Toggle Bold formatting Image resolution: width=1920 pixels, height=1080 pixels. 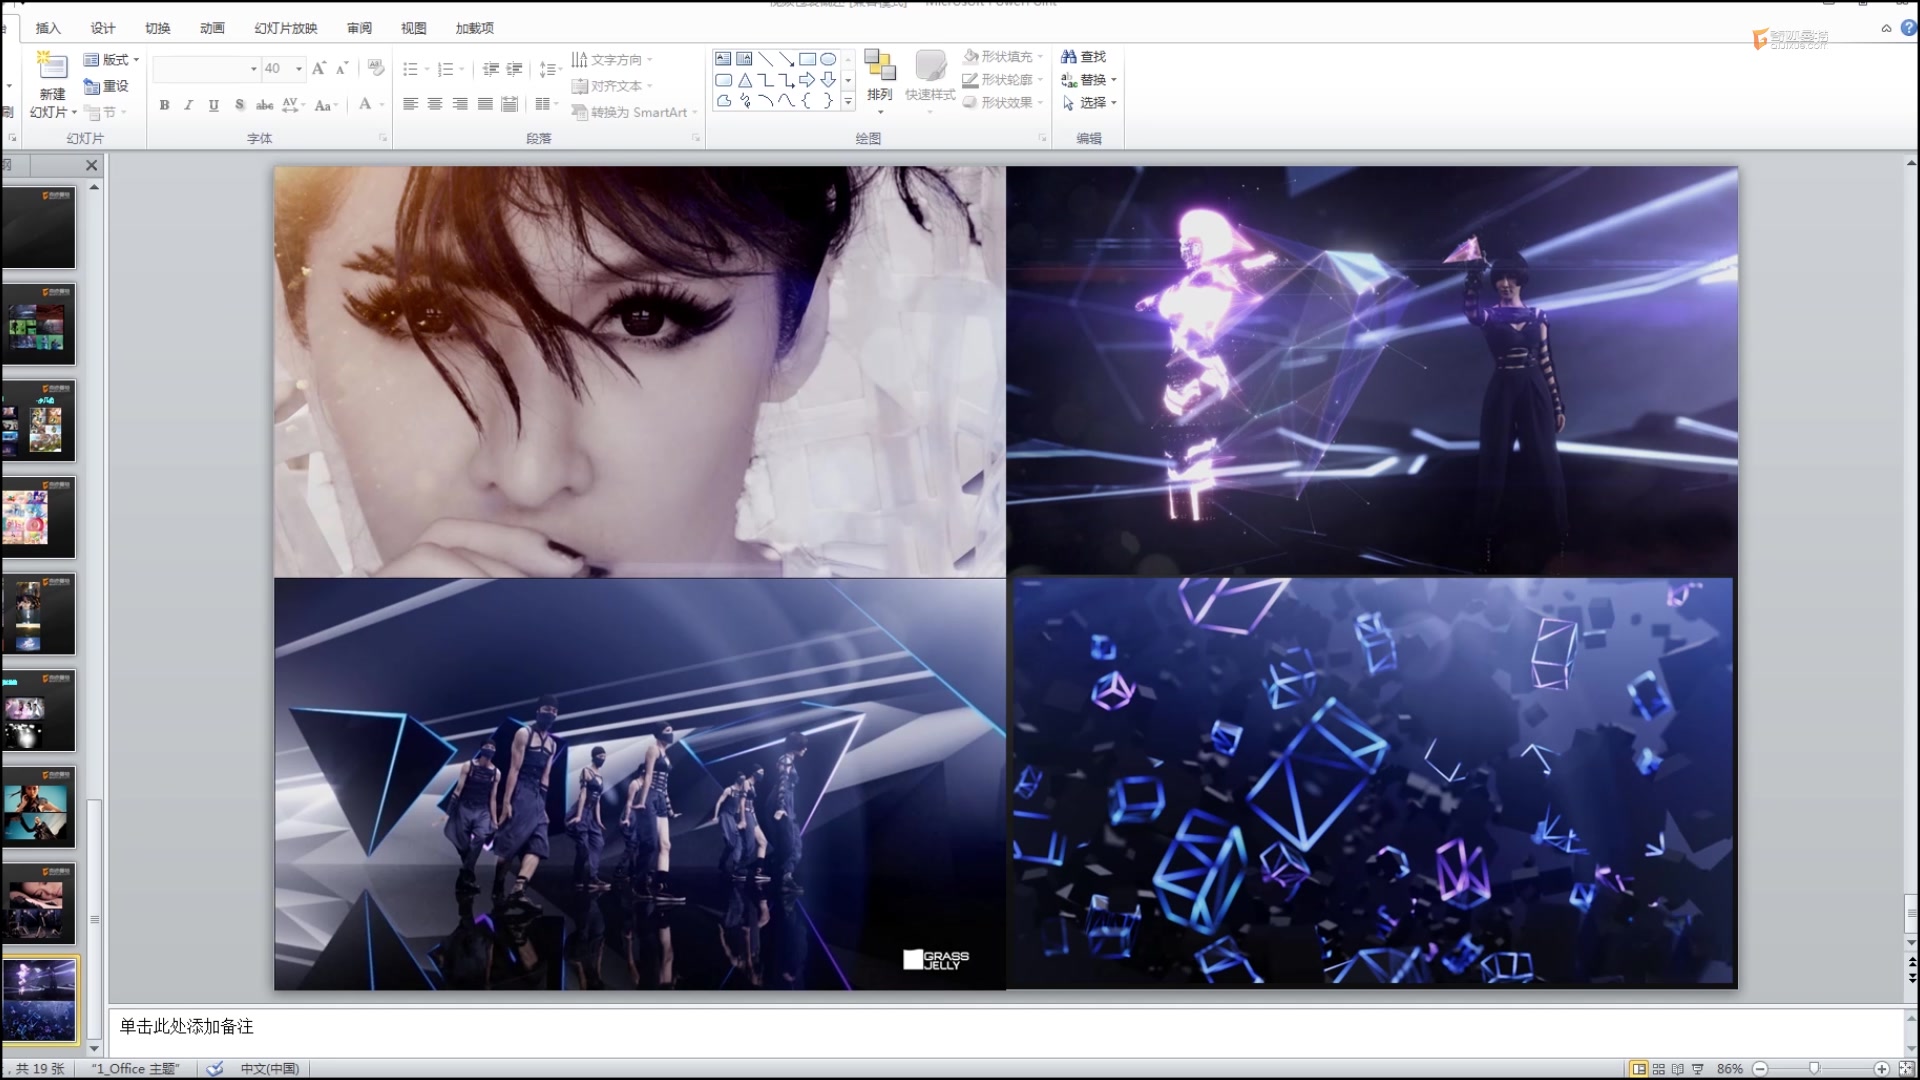(164, 104)
